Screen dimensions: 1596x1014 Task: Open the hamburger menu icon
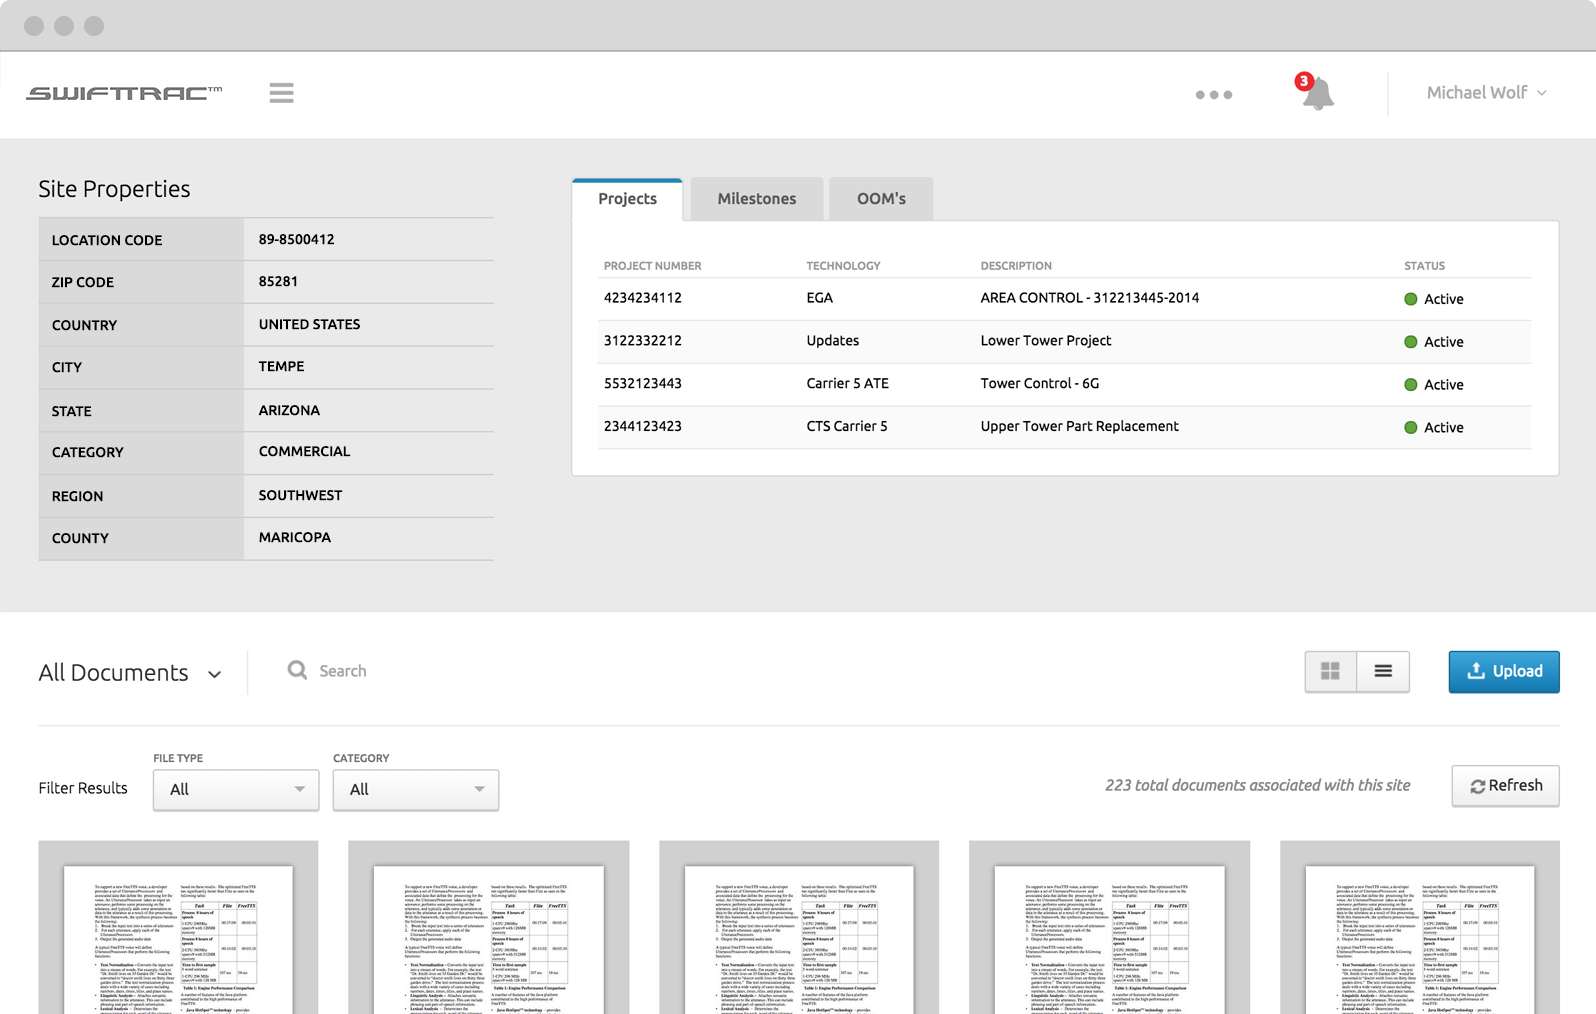click(281, 93)
